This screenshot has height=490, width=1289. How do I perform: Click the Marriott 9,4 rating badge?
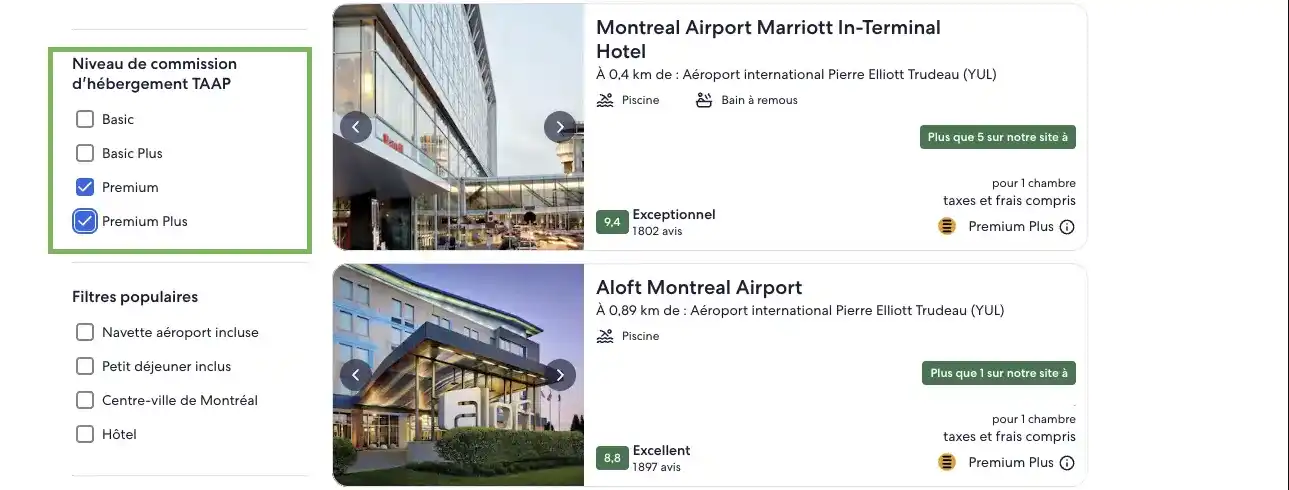pos(612,222)
